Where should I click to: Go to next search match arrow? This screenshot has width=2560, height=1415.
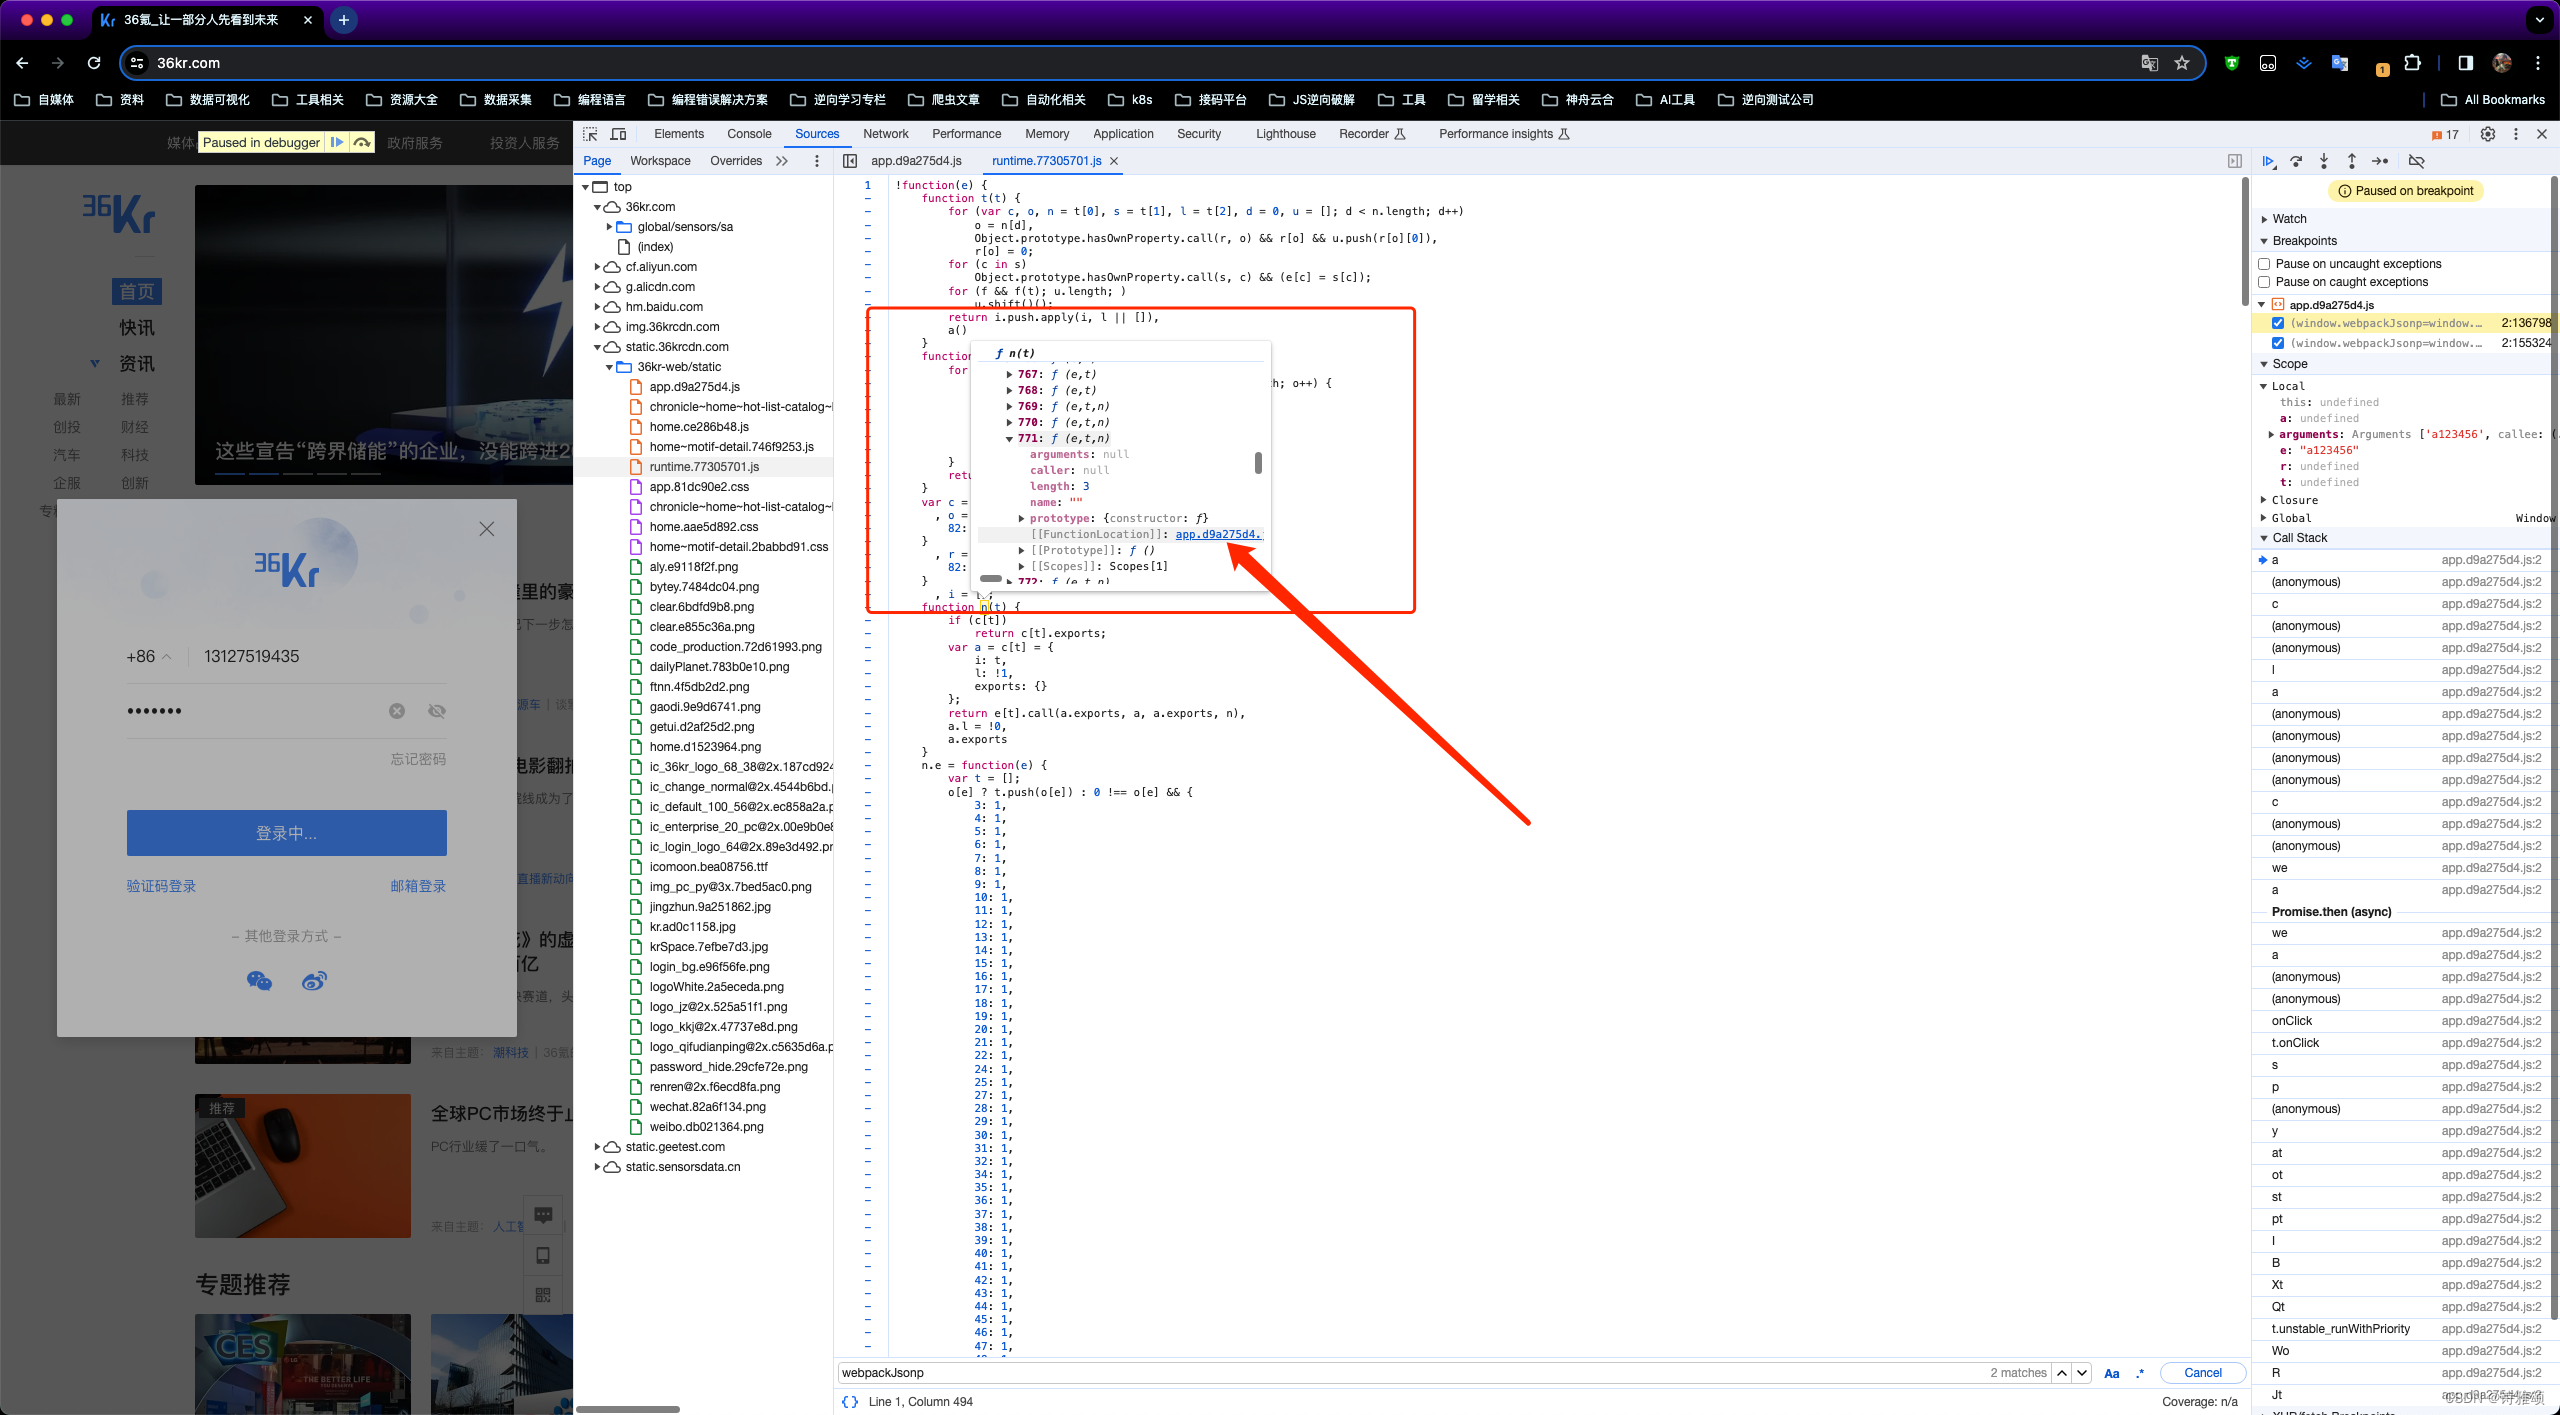(2082, 1373)
